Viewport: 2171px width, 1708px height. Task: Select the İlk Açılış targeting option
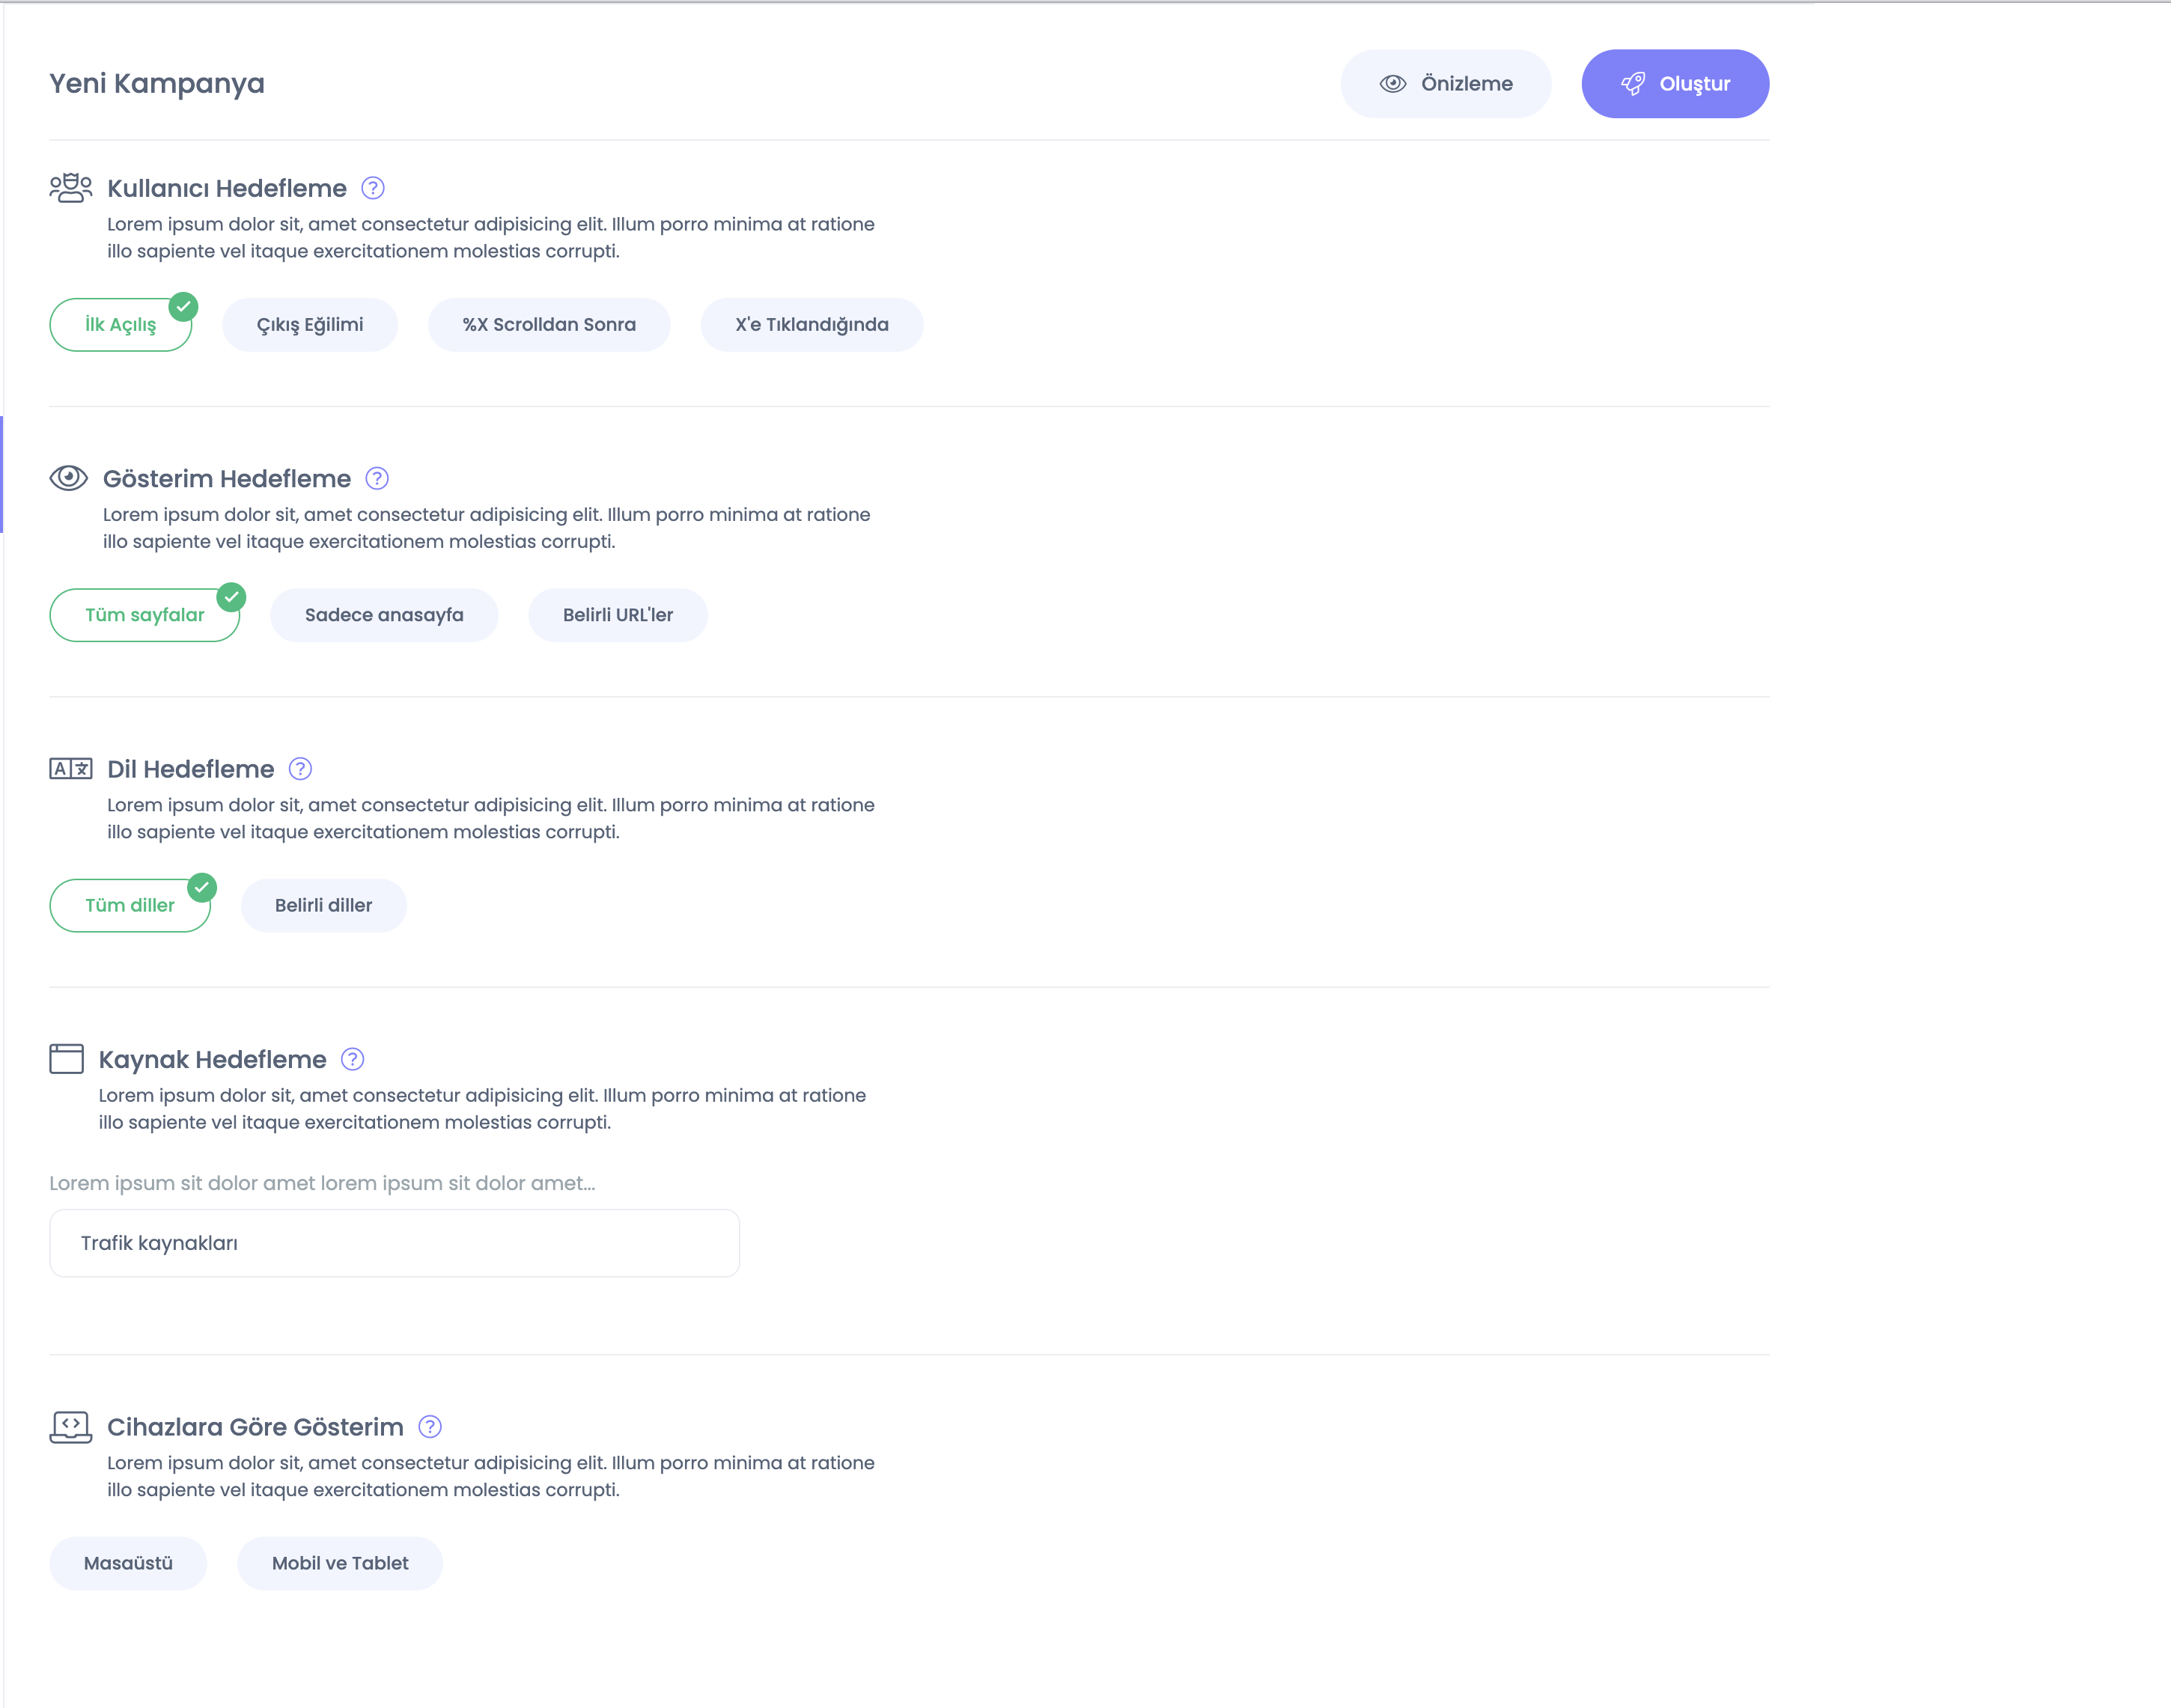[120, 325]
